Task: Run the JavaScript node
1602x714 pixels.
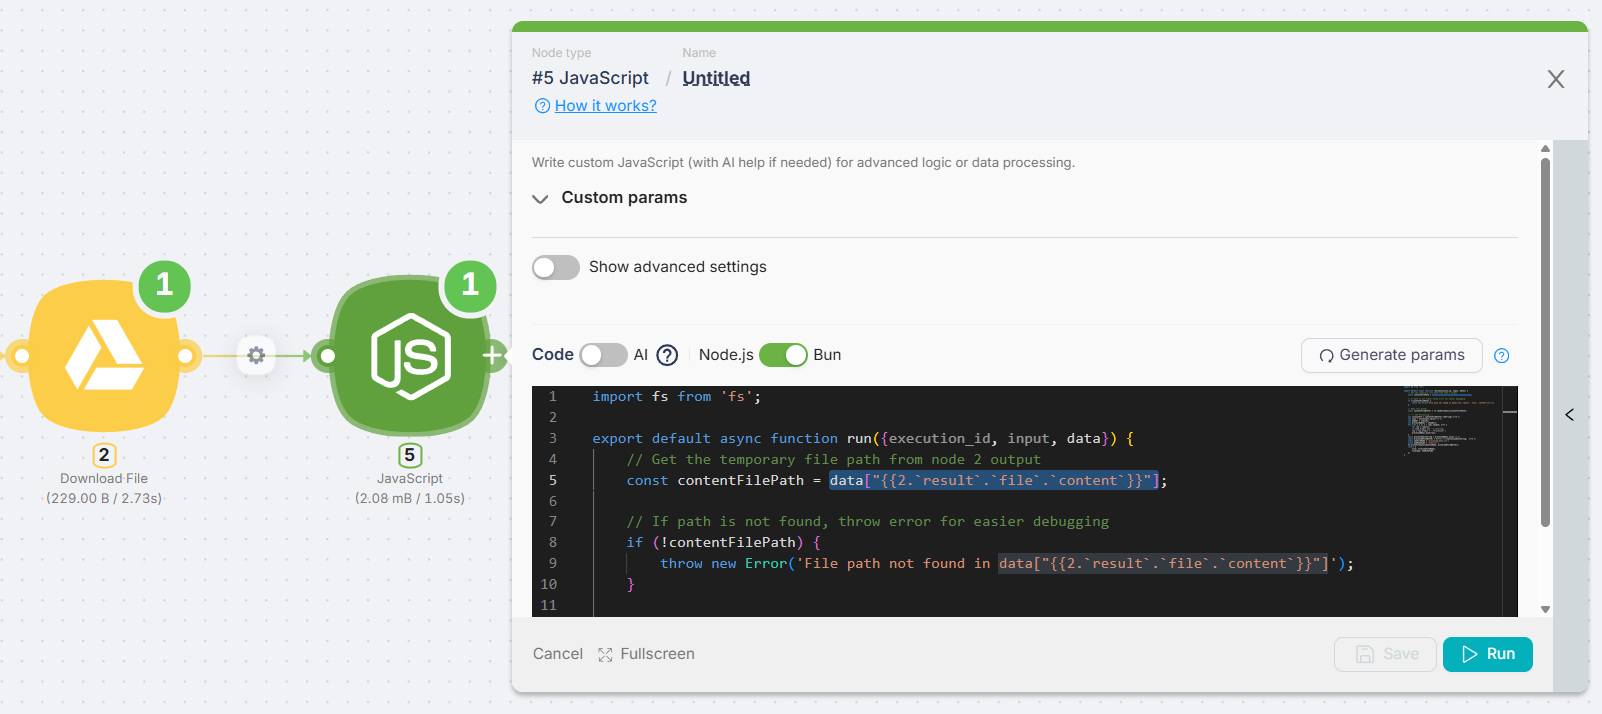Action: click(x=1487, y=654)
